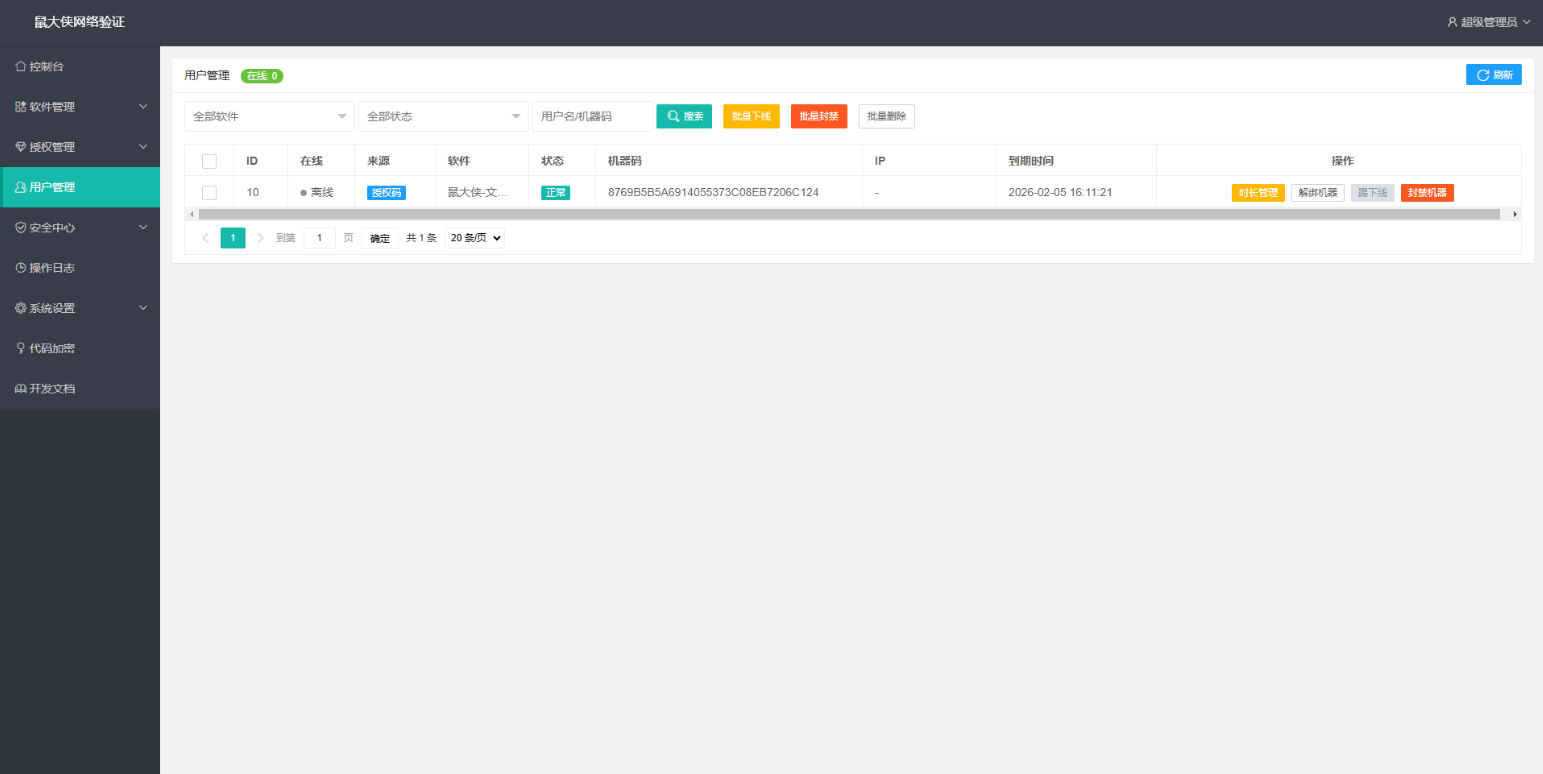Open the 全部软件 dropdown filter
1543x774 pixels.
(x=269, y=116)
